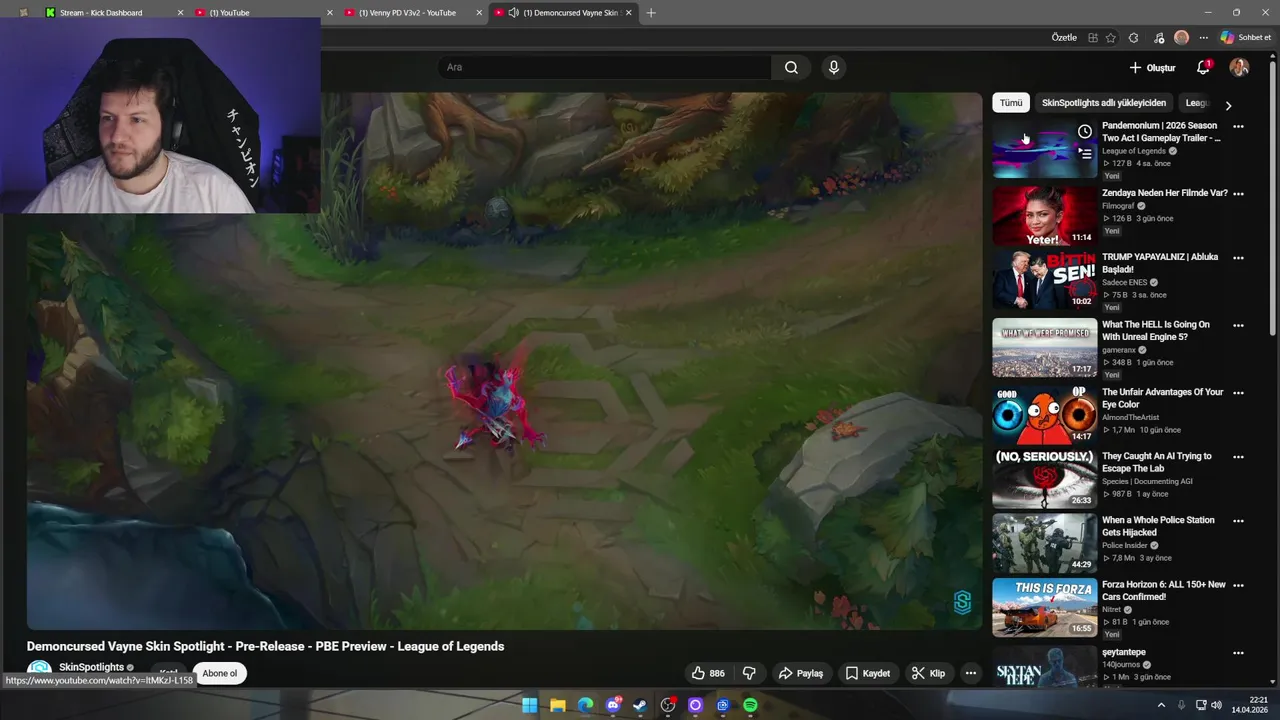Image resolution: width=1280 pixels, height=720 pixels.
Task: Open Copilot Sohbet et chat
Action: click(x=1246, y=38)
